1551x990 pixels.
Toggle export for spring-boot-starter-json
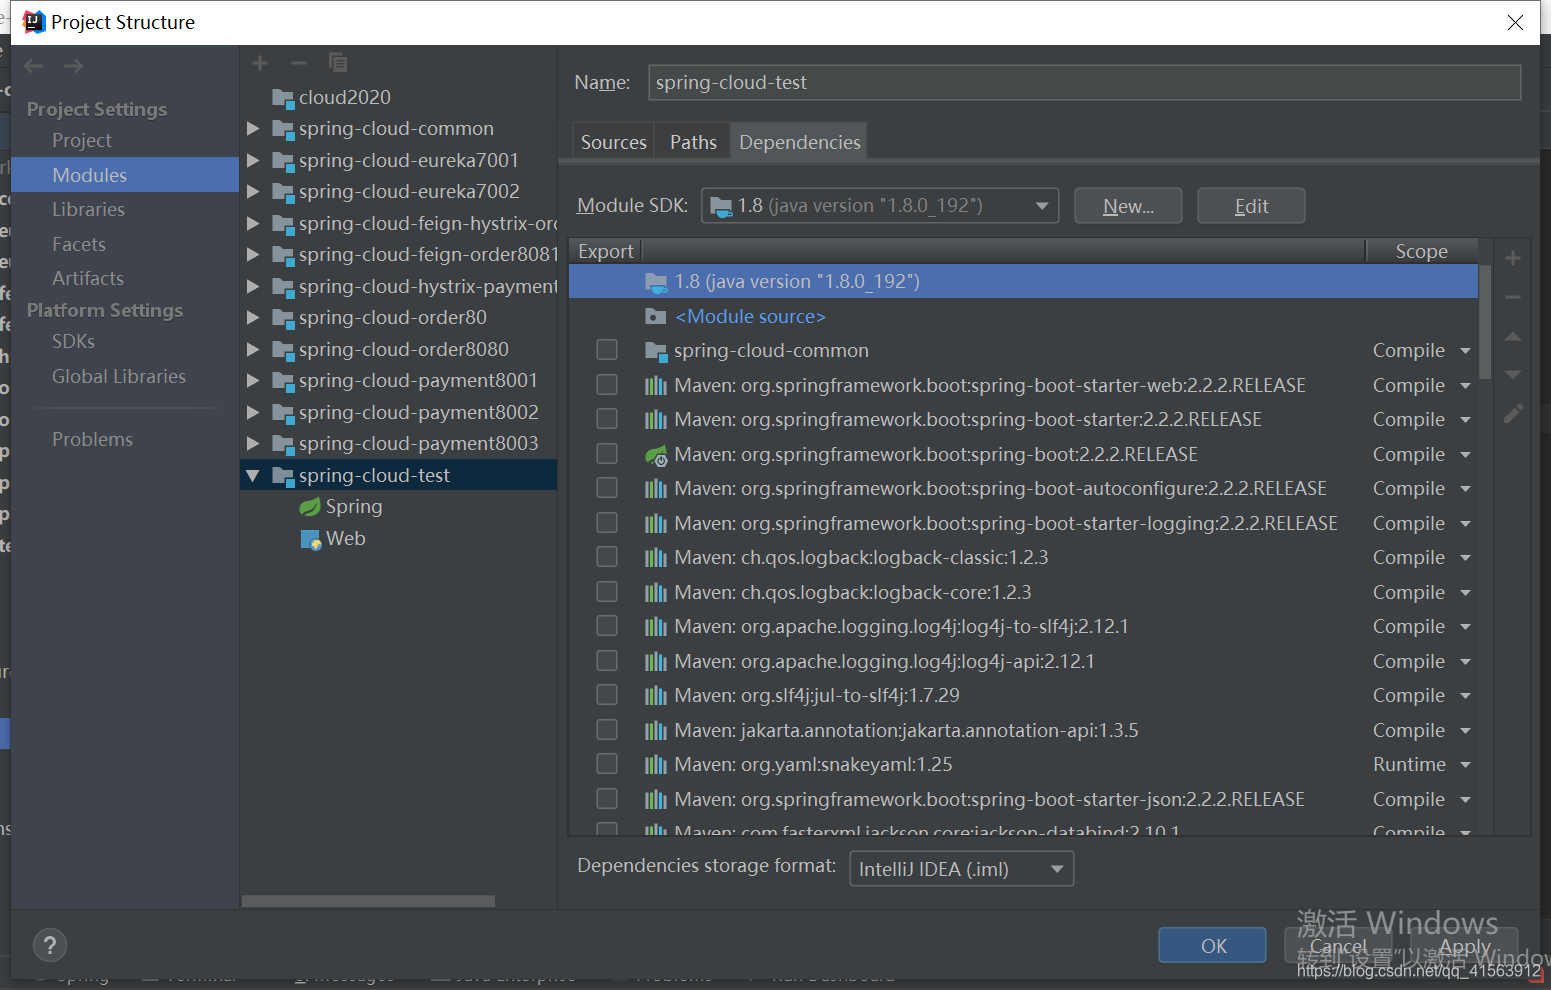click(x=607, y=799)
